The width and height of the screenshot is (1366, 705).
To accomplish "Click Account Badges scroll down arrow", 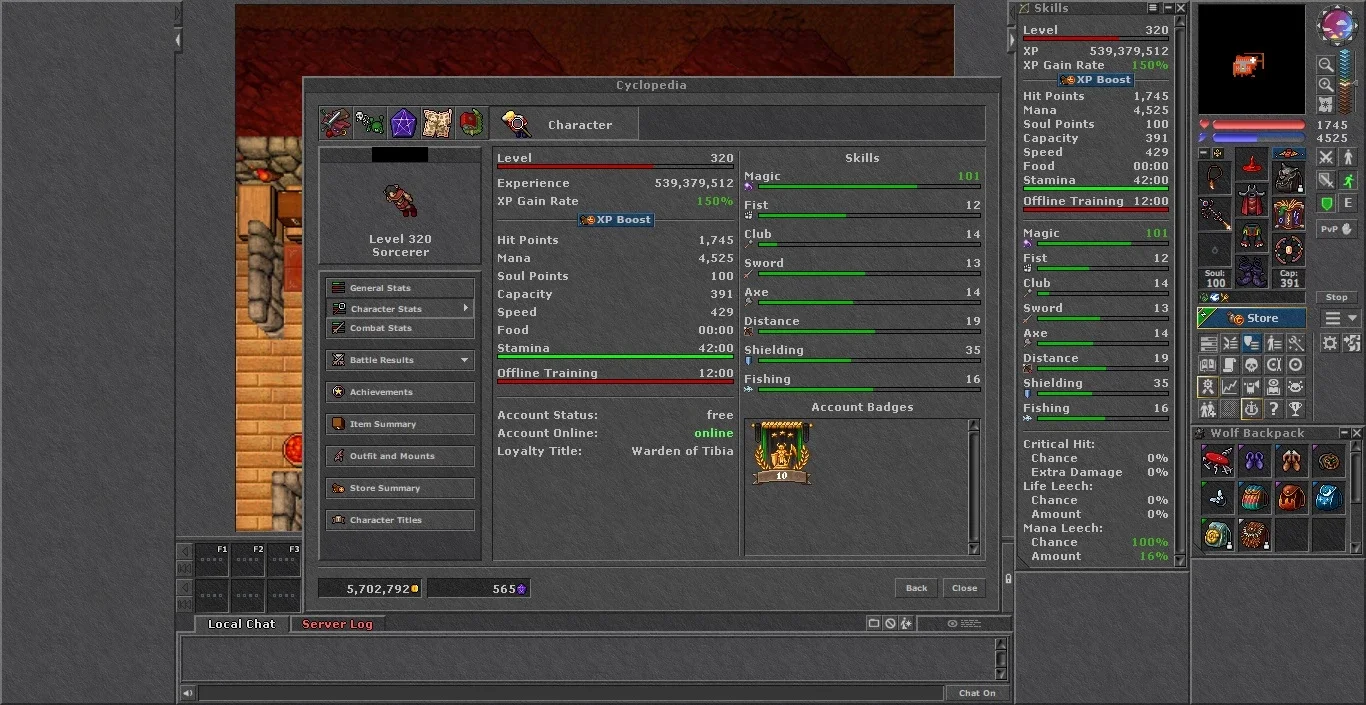I will [974, 548].
